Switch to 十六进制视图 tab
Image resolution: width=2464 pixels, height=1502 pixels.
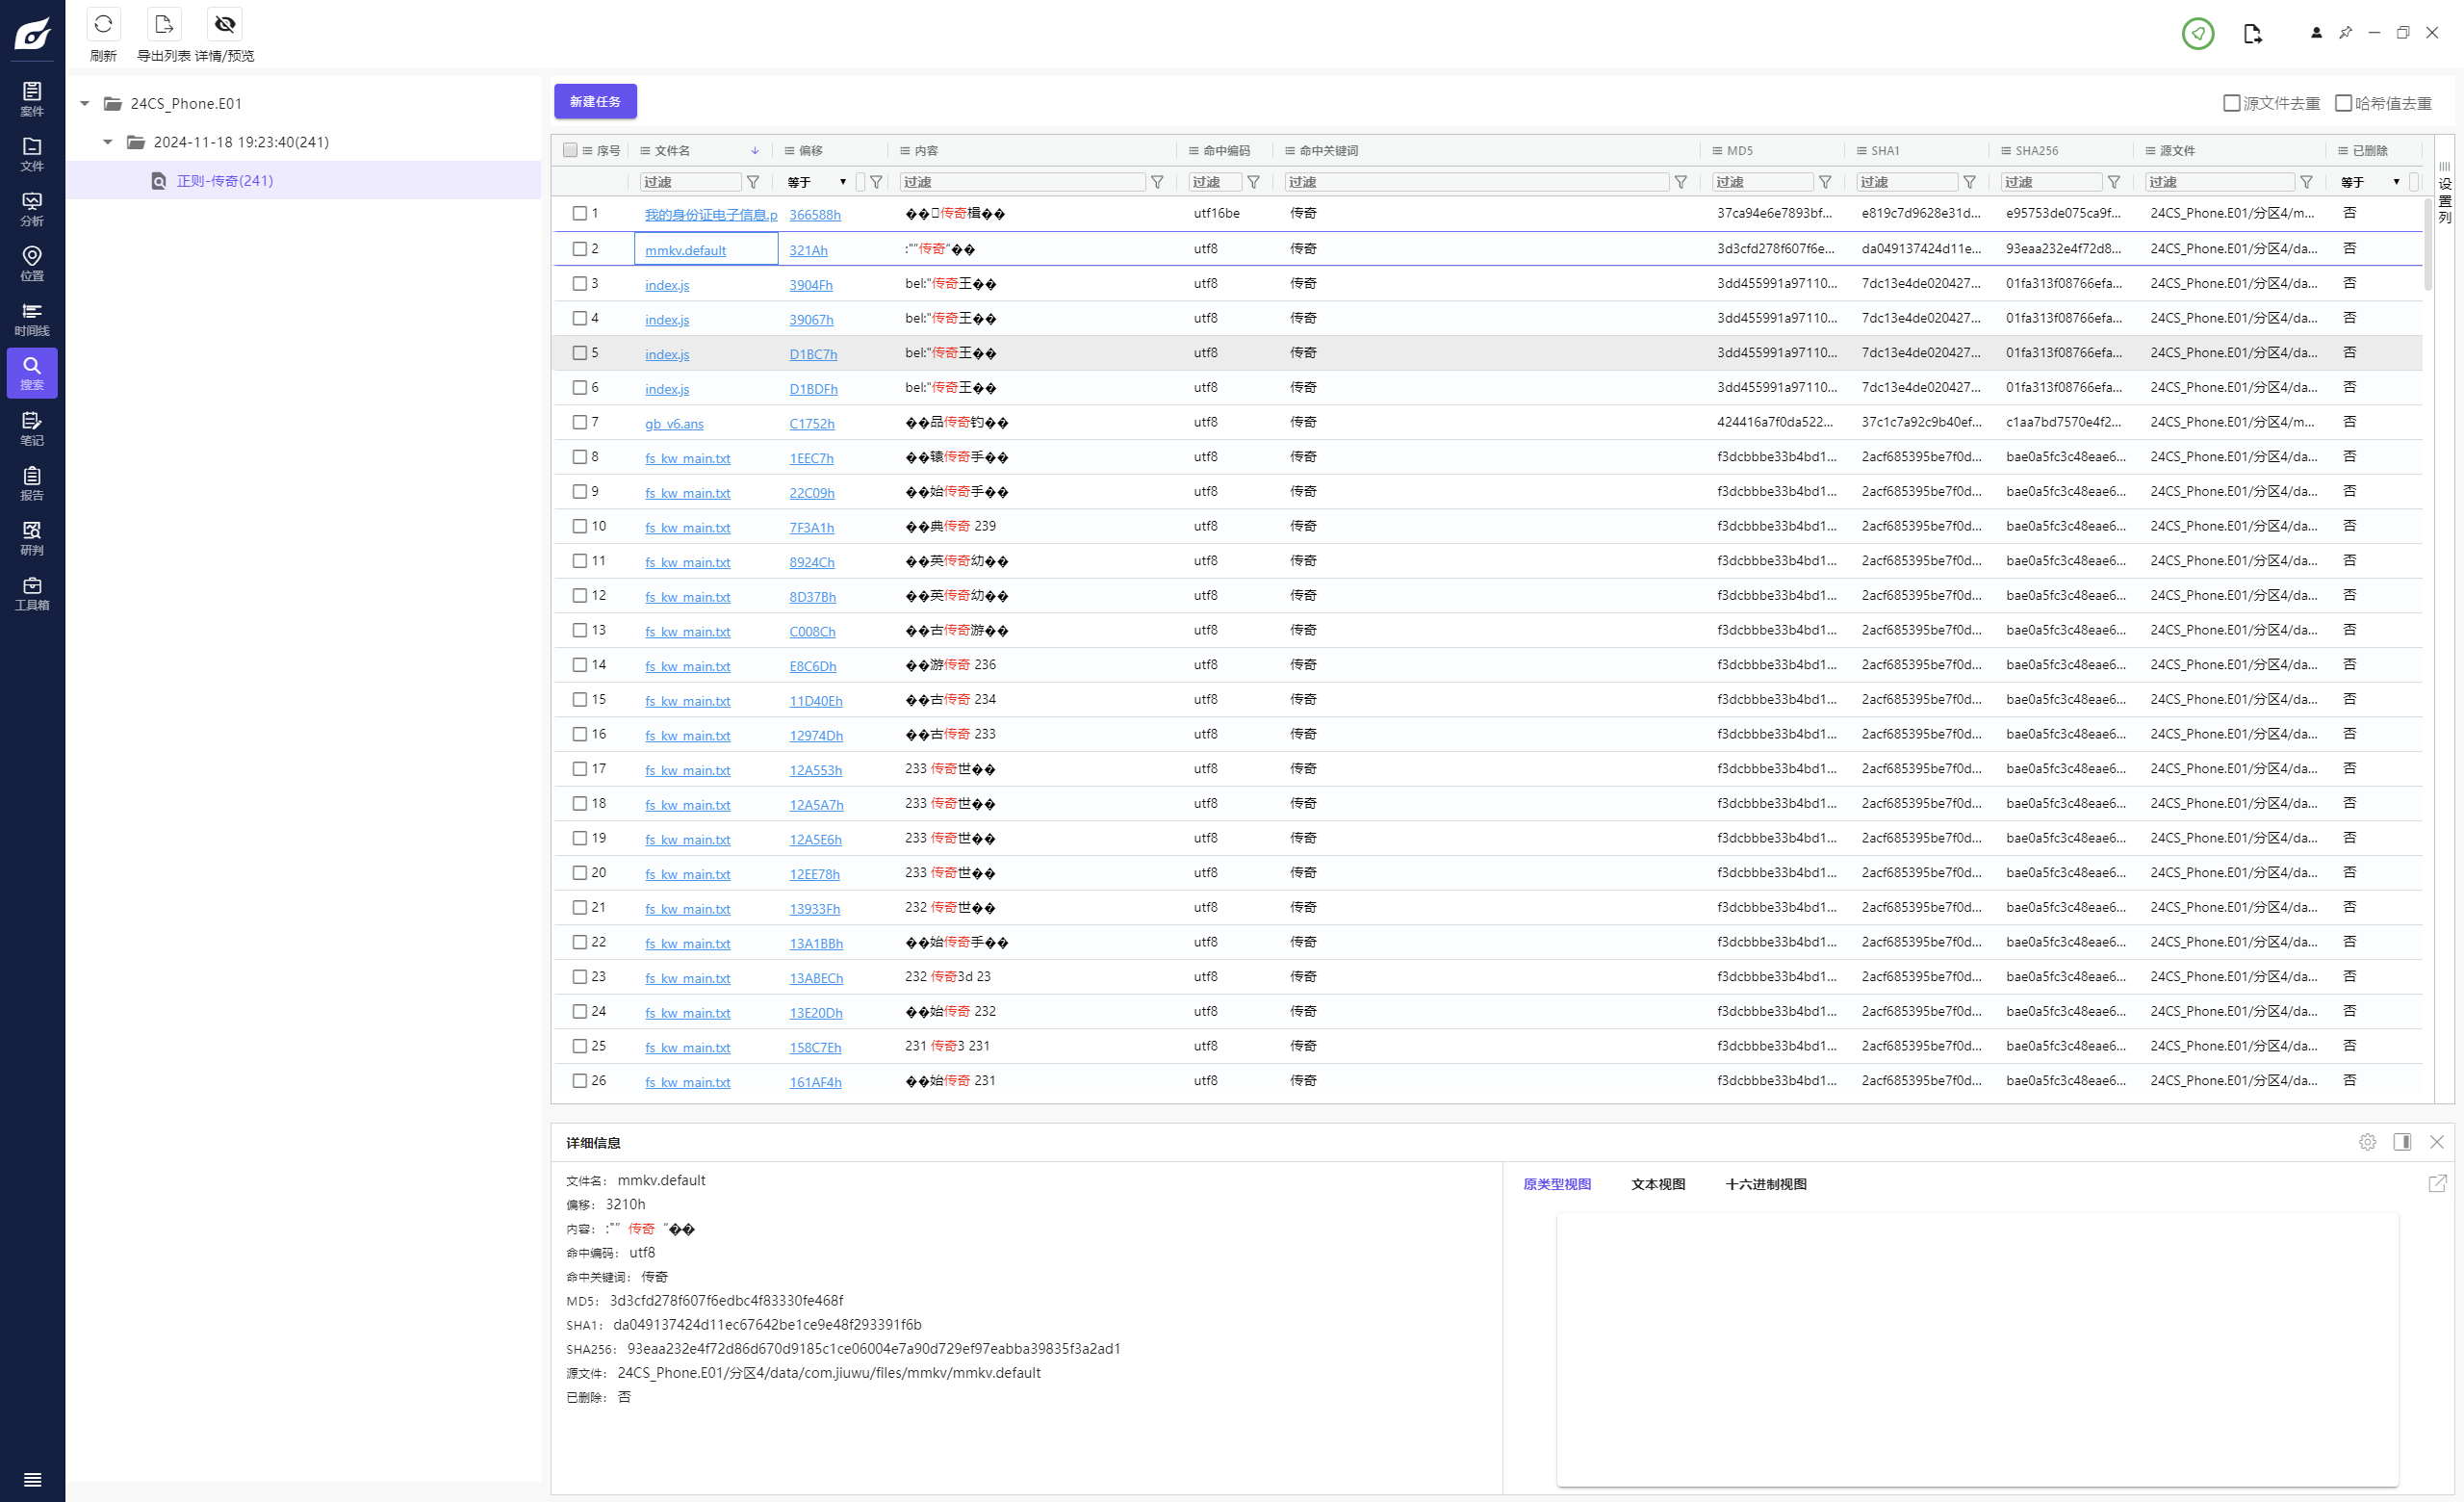click(1766, 1184)
